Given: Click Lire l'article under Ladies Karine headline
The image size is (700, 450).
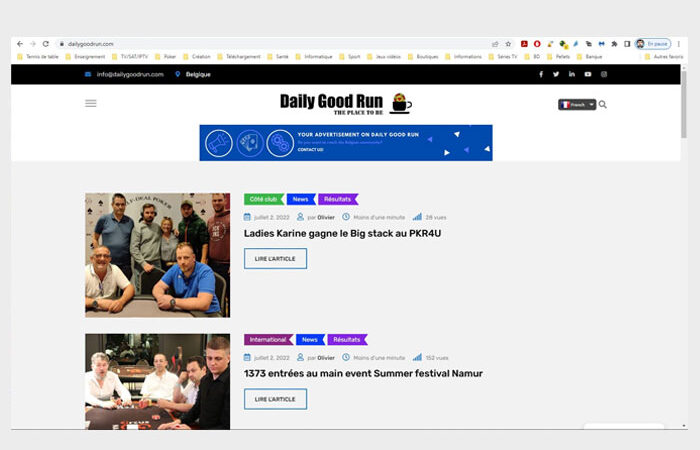Looking at the screenshot, I should [x=275, y=258].
